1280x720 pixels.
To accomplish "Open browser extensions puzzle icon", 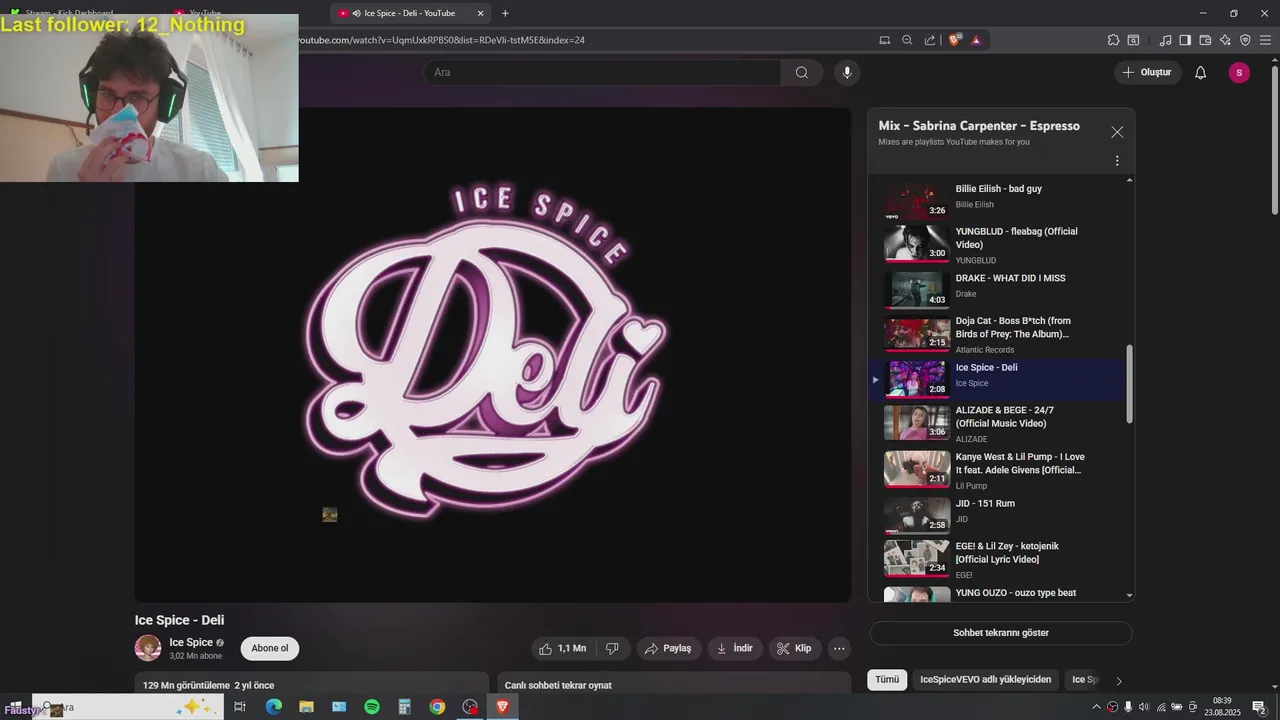I will [x=1113, y=40].
